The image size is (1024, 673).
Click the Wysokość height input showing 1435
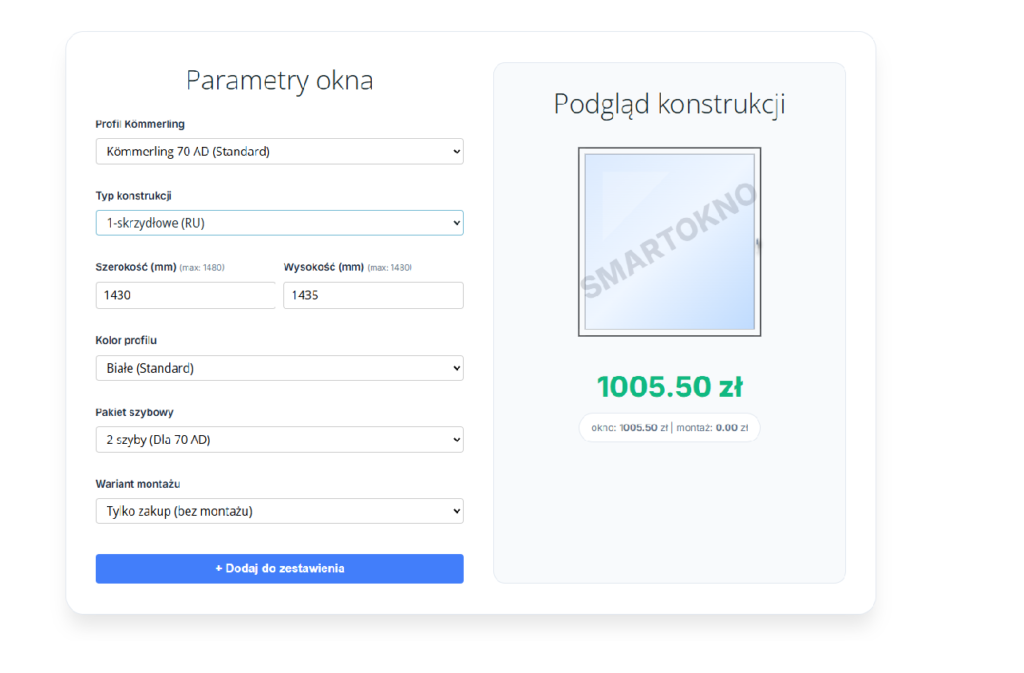pyautogui.click(x=372, y=295)
